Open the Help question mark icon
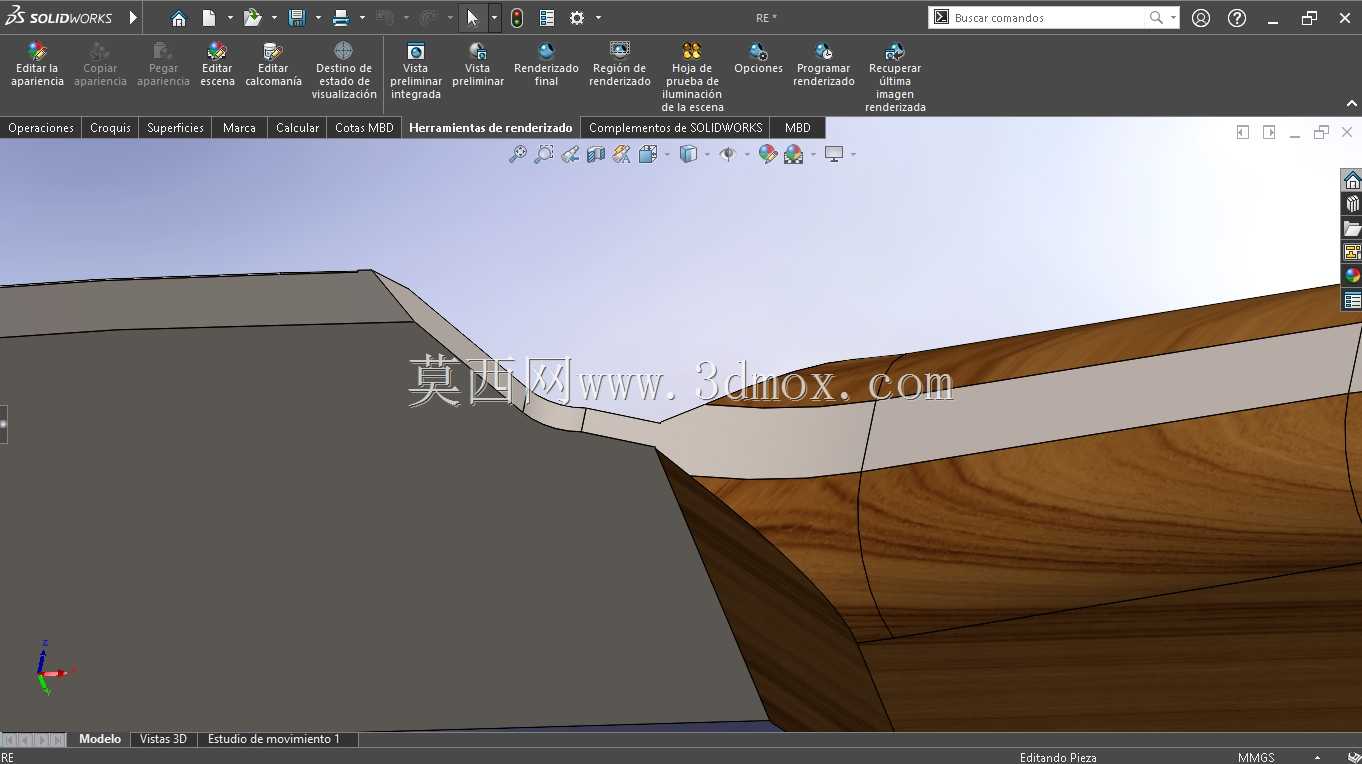 coord(1237,18)
